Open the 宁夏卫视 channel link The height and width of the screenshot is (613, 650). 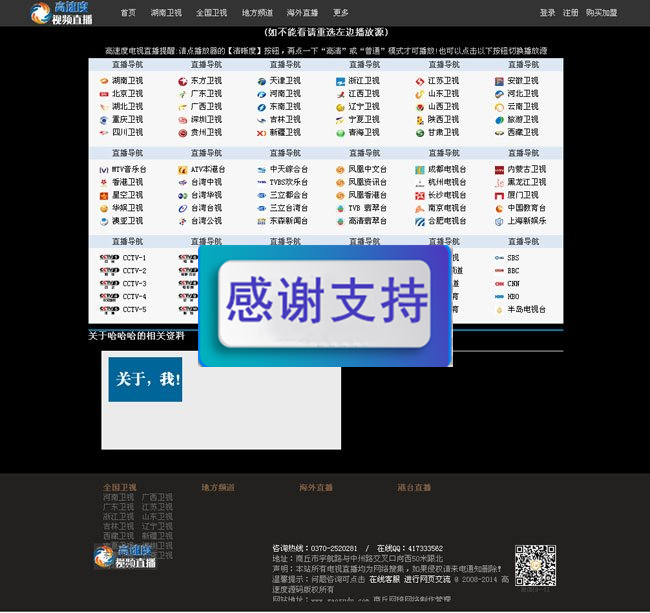pyautogui.click(x=364, y=120)
